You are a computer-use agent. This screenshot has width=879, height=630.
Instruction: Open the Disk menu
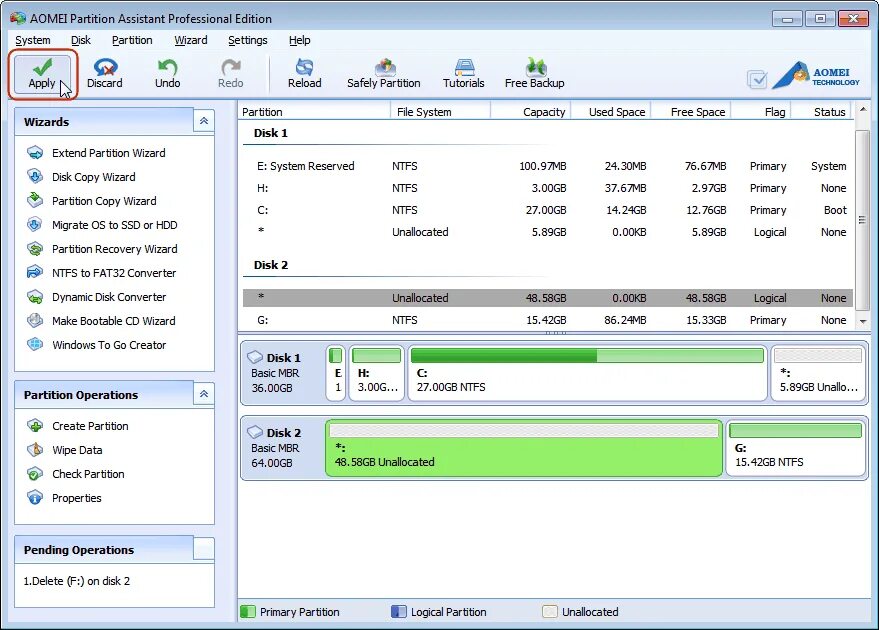(81, 40)
